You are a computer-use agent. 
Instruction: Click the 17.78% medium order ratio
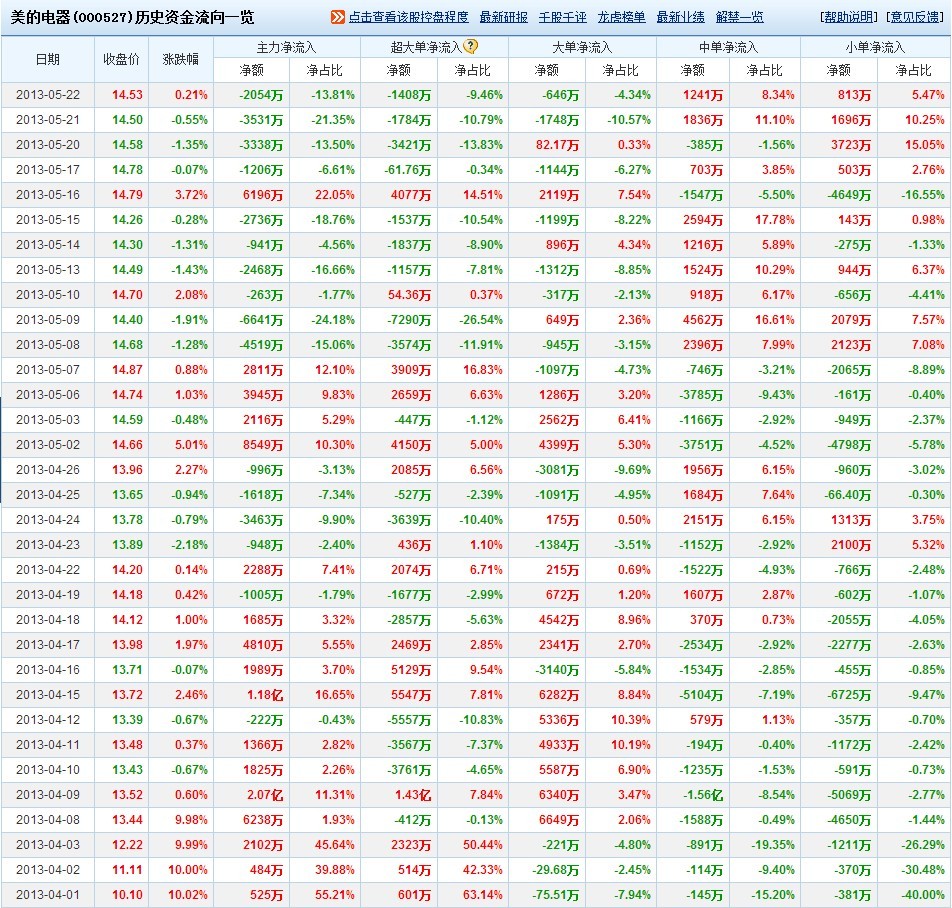(775, 220)
